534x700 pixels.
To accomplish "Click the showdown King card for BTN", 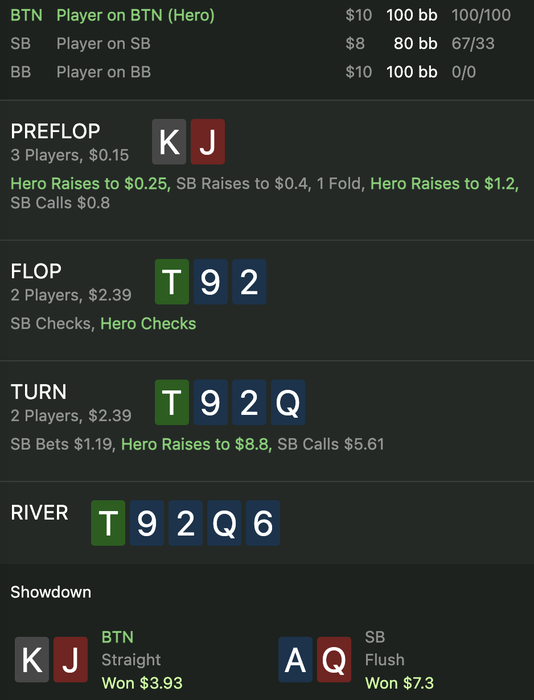I will coord(32,659).
